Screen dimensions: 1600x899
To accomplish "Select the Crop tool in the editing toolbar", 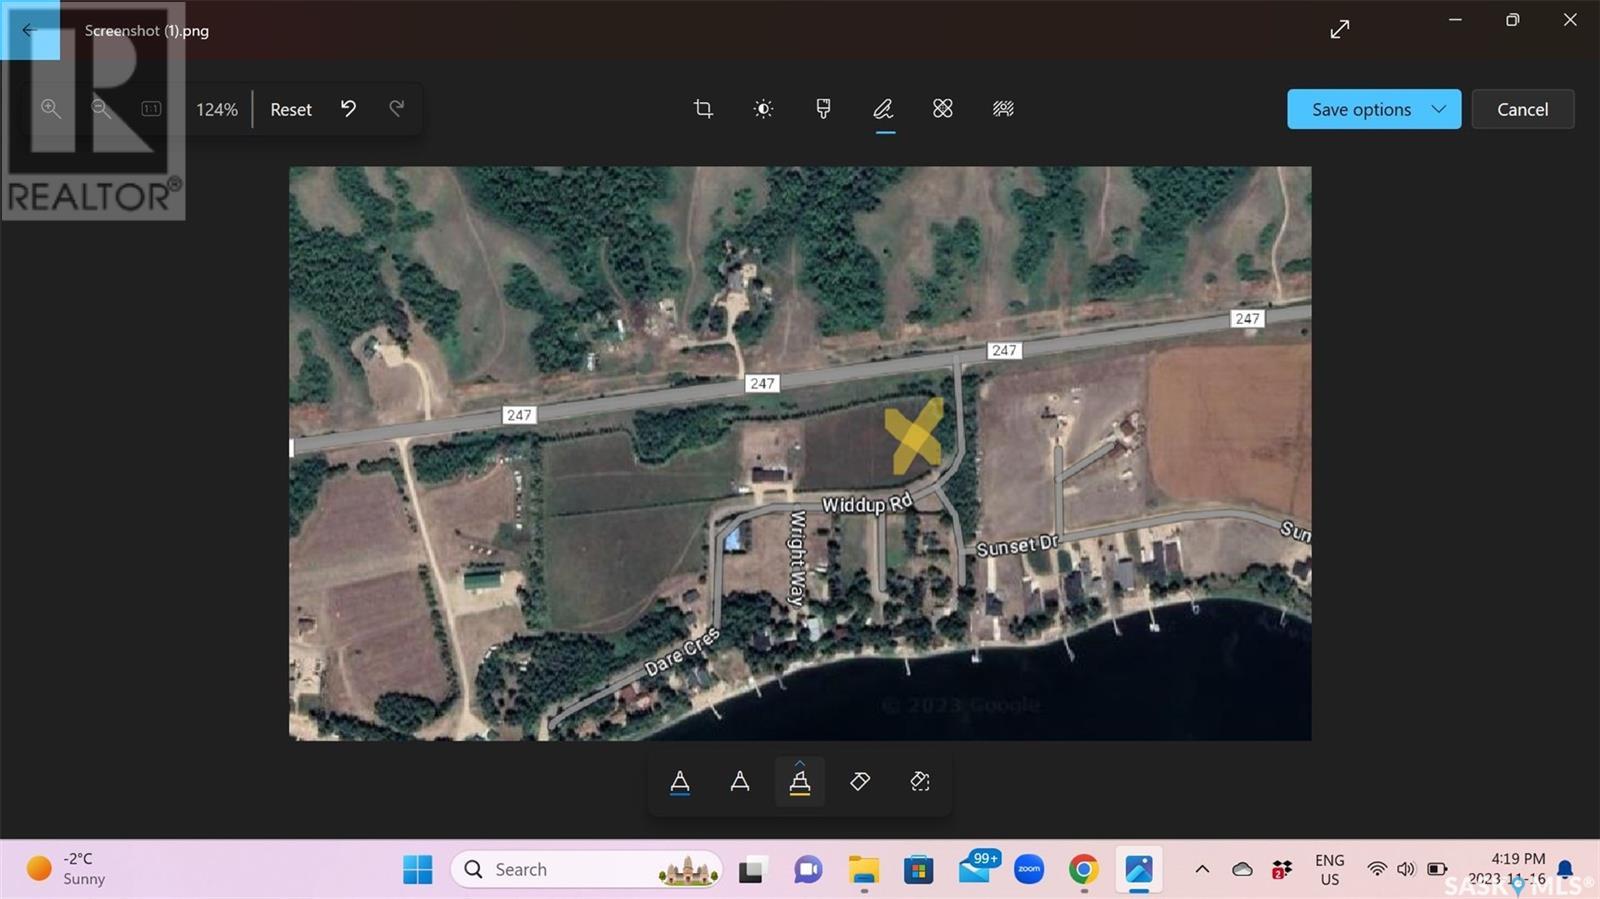I will pos(703,109).
